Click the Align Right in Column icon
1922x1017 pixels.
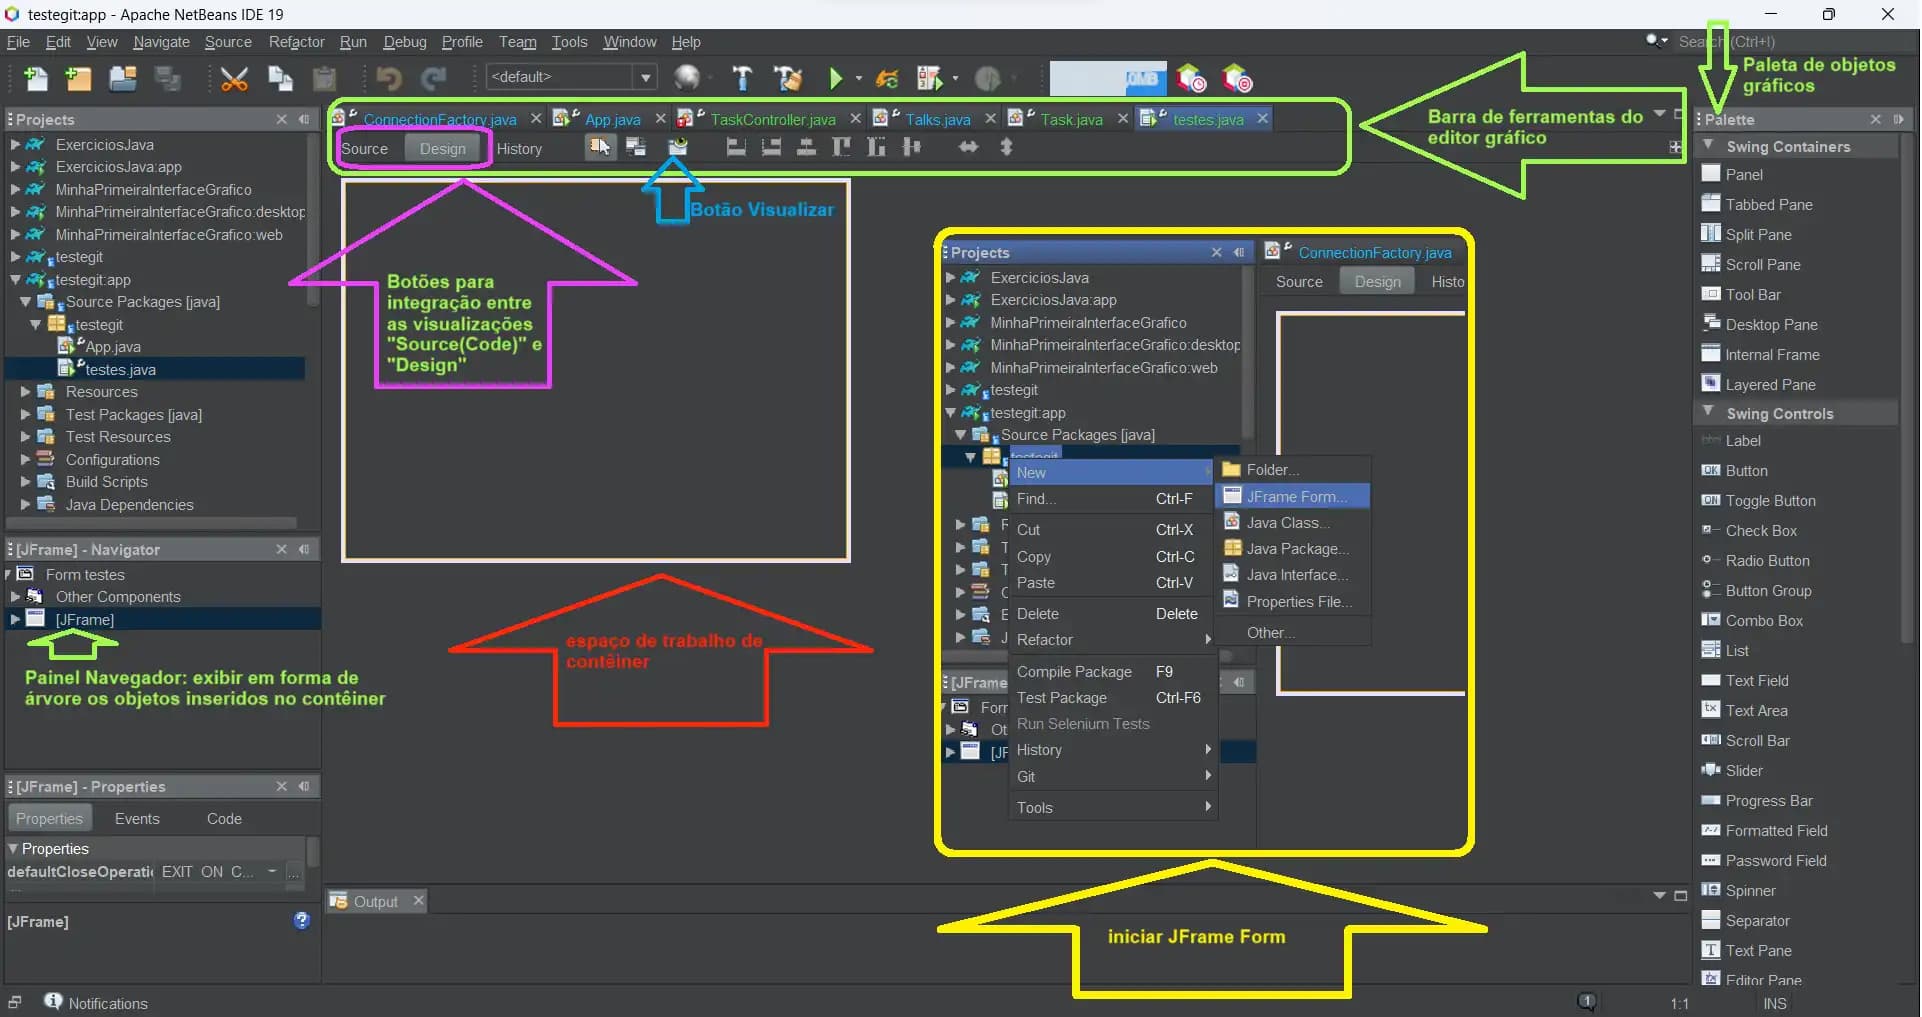point(771,147)
